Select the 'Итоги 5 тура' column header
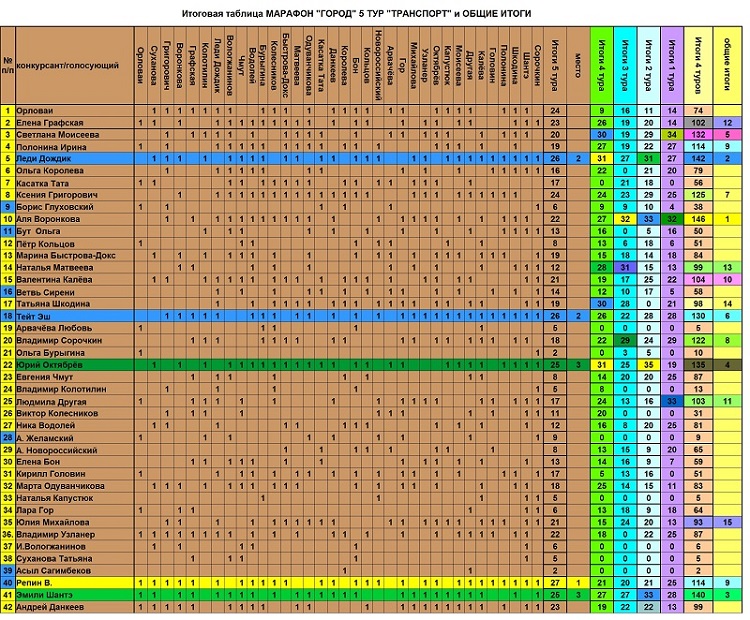 click(555, 65)
